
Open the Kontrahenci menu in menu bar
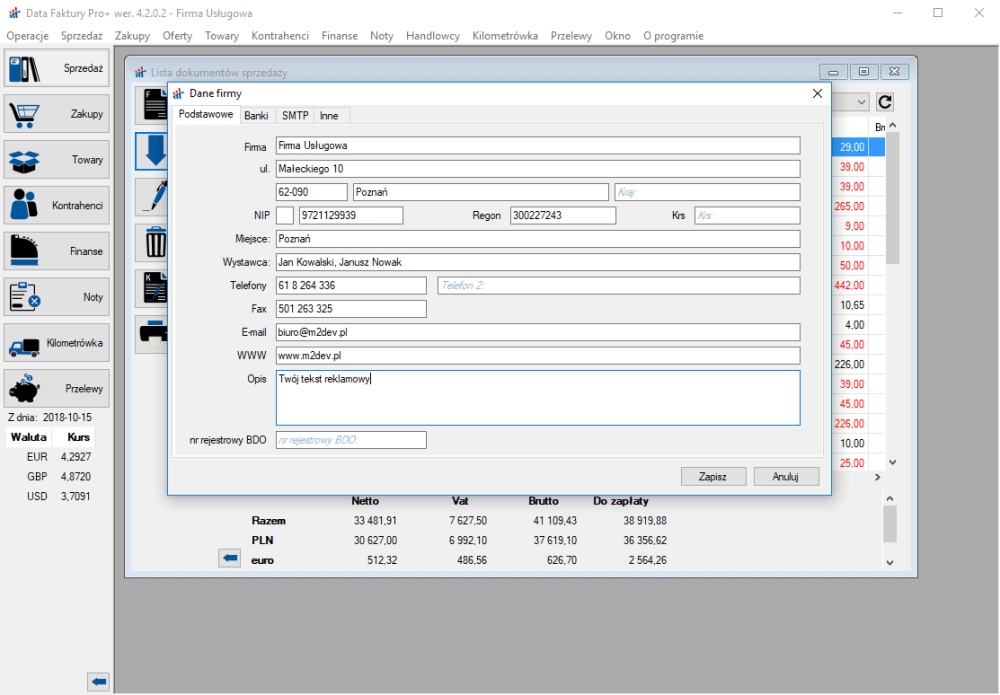tap(280, 36)
